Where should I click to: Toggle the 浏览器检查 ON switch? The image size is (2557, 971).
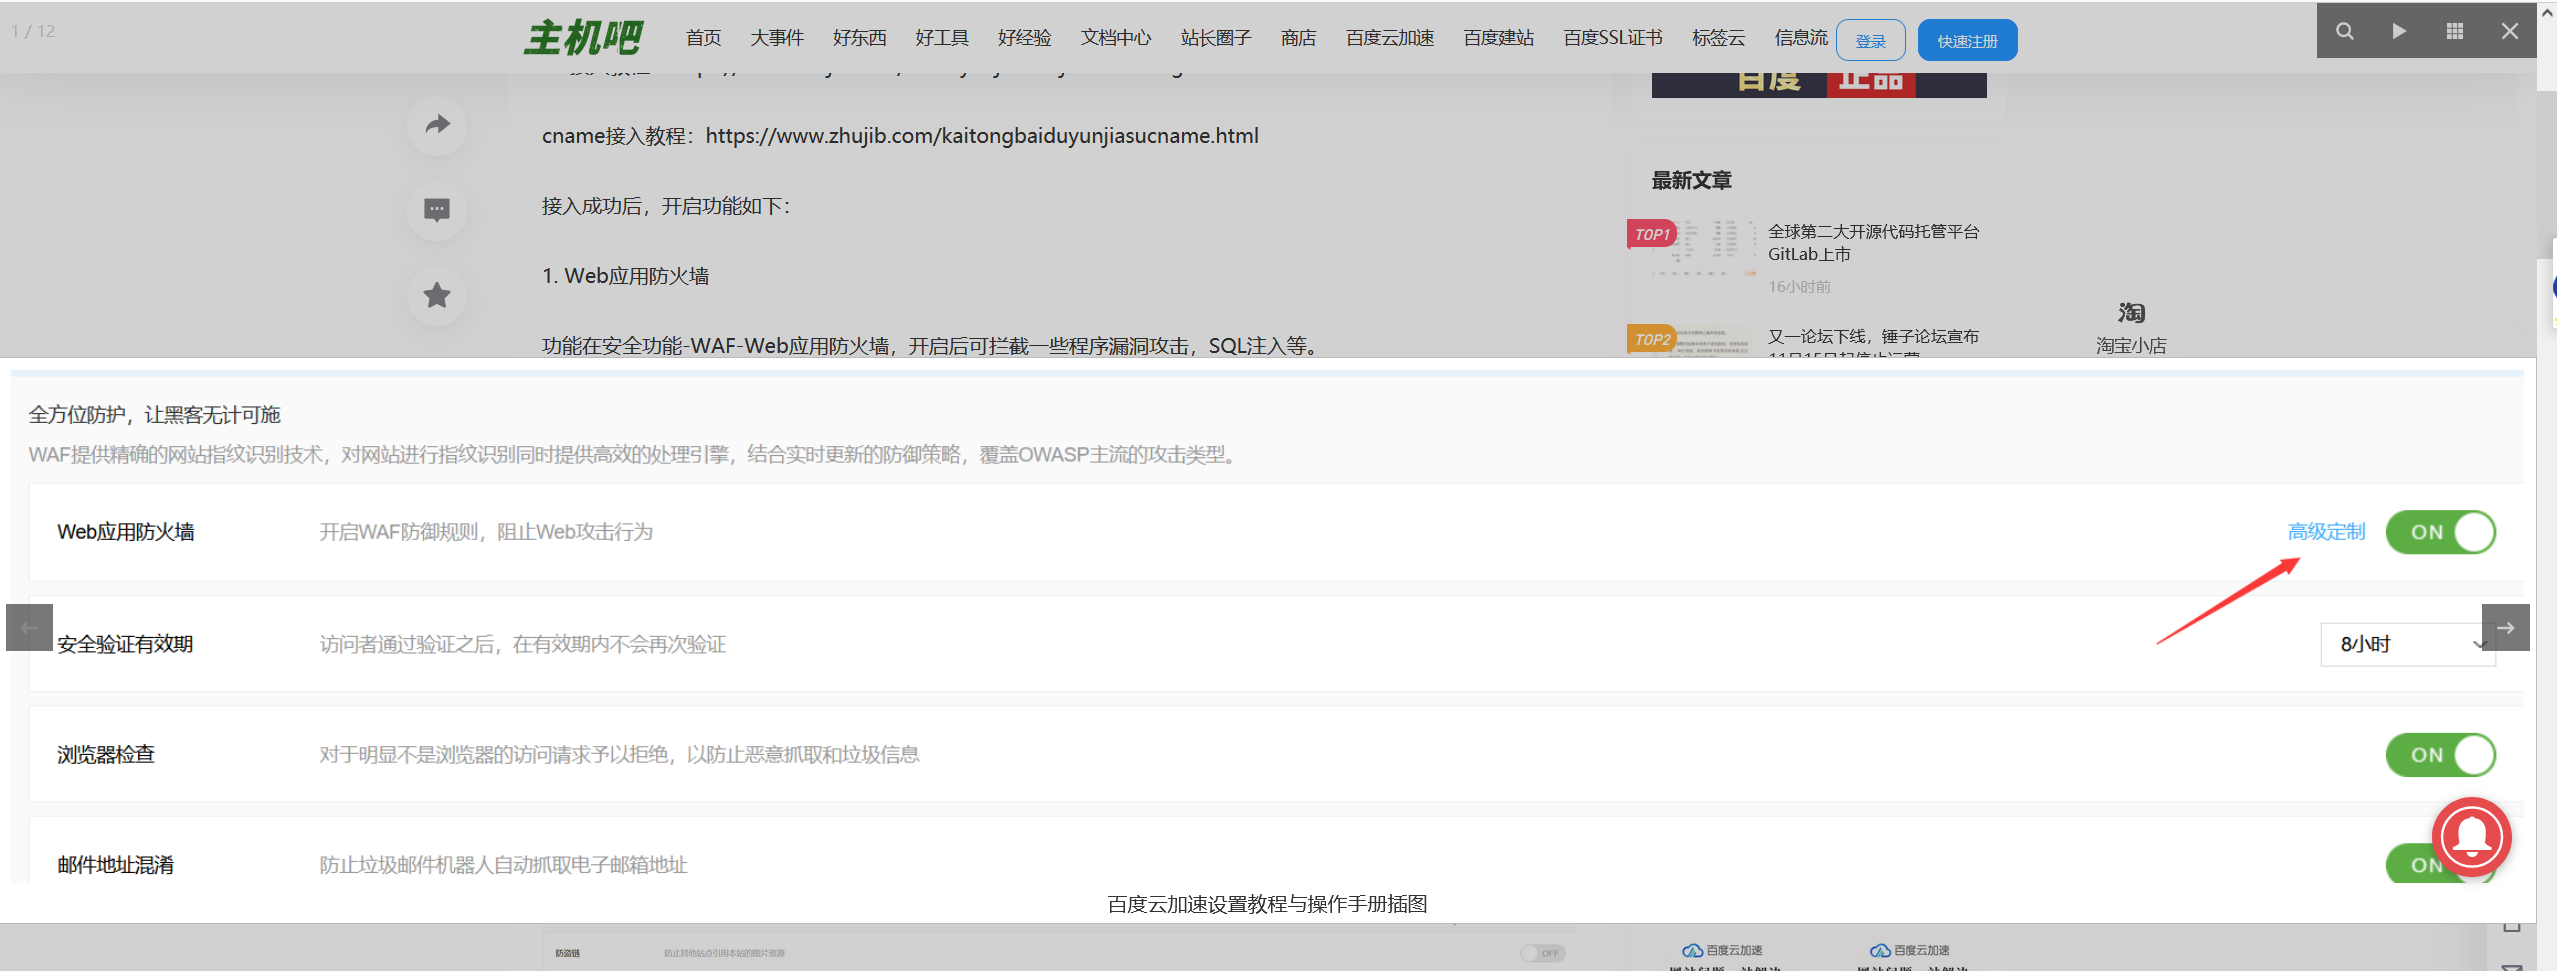click(2440, 755)
